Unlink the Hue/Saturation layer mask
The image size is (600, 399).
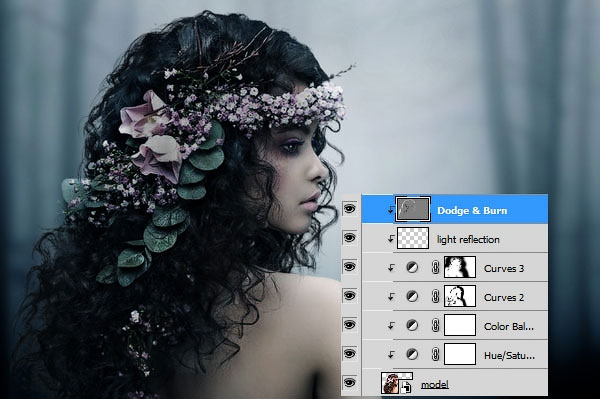(435, 354)
